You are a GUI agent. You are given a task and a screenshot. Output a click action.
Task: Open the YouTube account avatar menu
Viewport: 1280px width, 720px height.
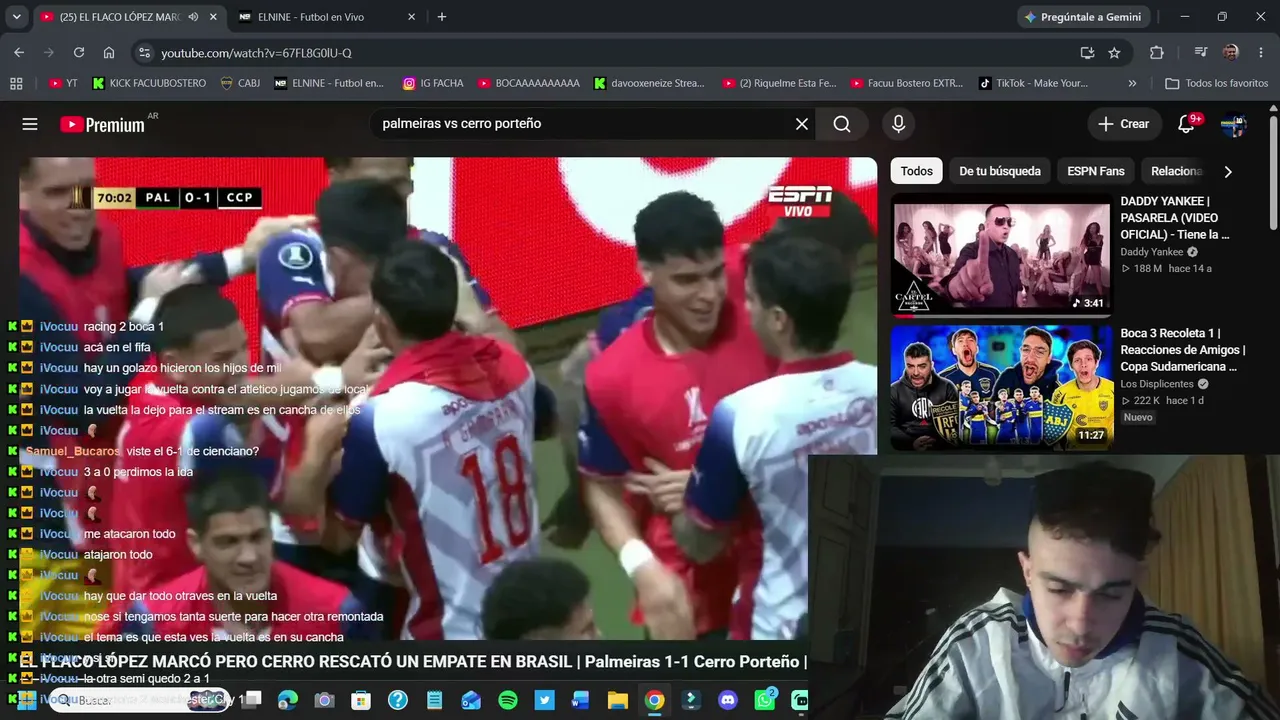pyautogui.click(x=1233, y=124)
